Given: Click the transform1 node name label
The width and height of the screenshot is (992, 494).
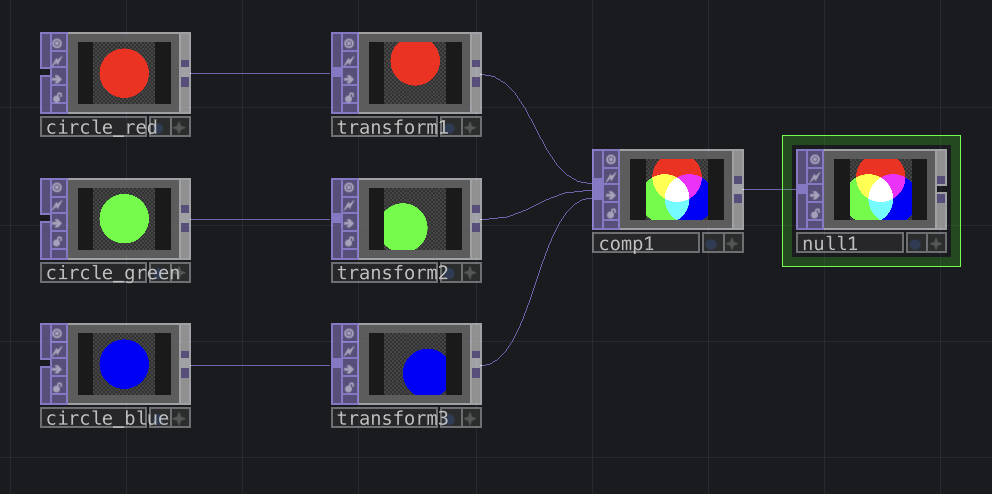Looking at the screenshot, I should pos(392,127).
